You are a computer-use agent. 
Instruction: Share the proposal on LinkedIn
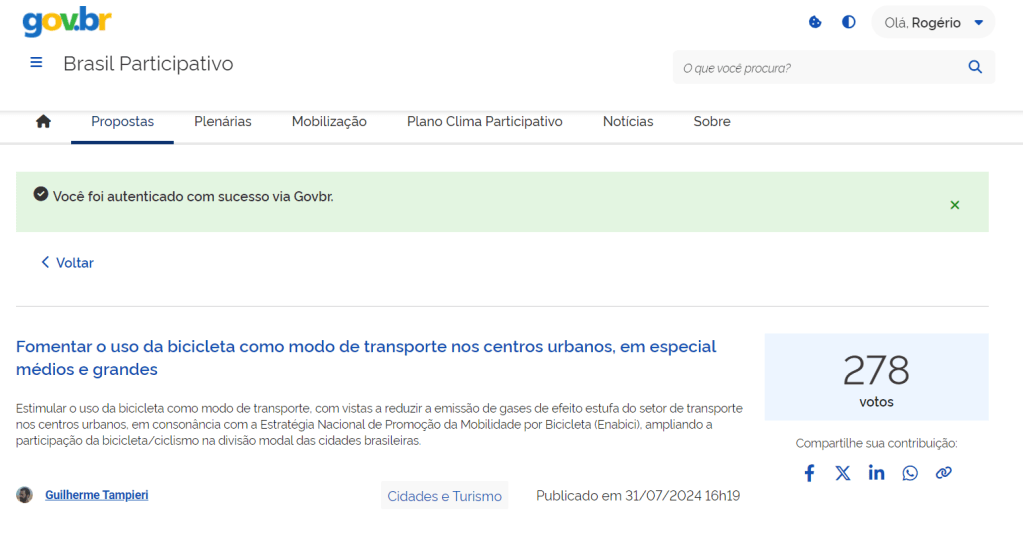(x=876, y=473)
